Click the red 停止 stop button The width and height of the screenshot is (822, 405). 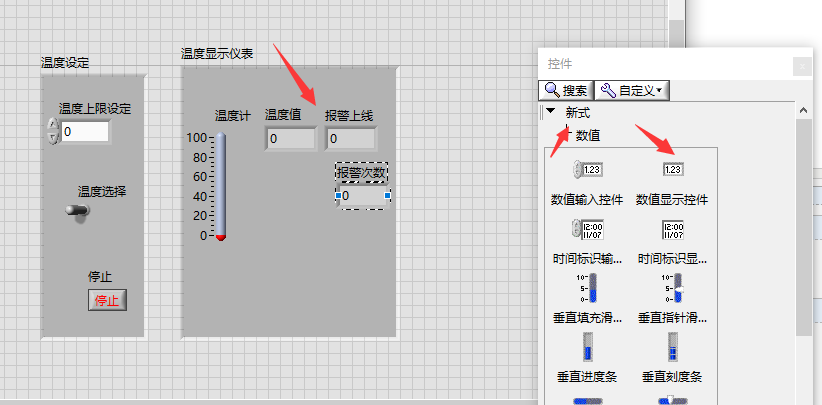click(107, 301)
